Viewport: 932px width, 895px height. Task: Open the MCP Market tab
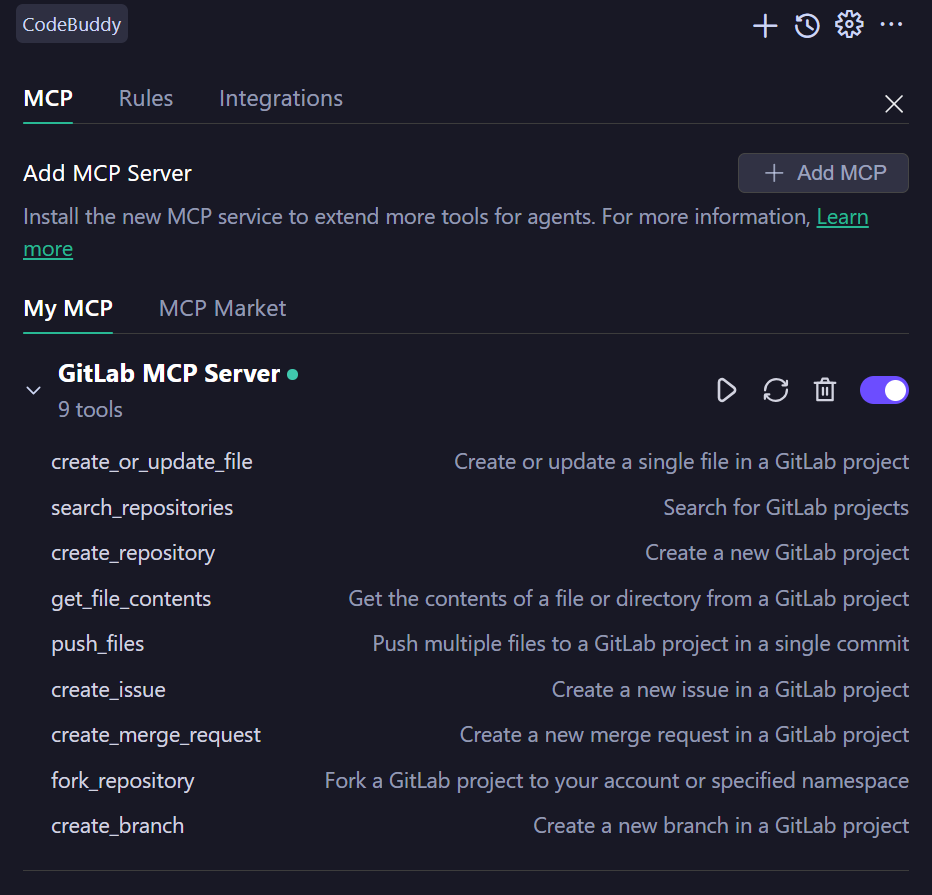(222, 308)
